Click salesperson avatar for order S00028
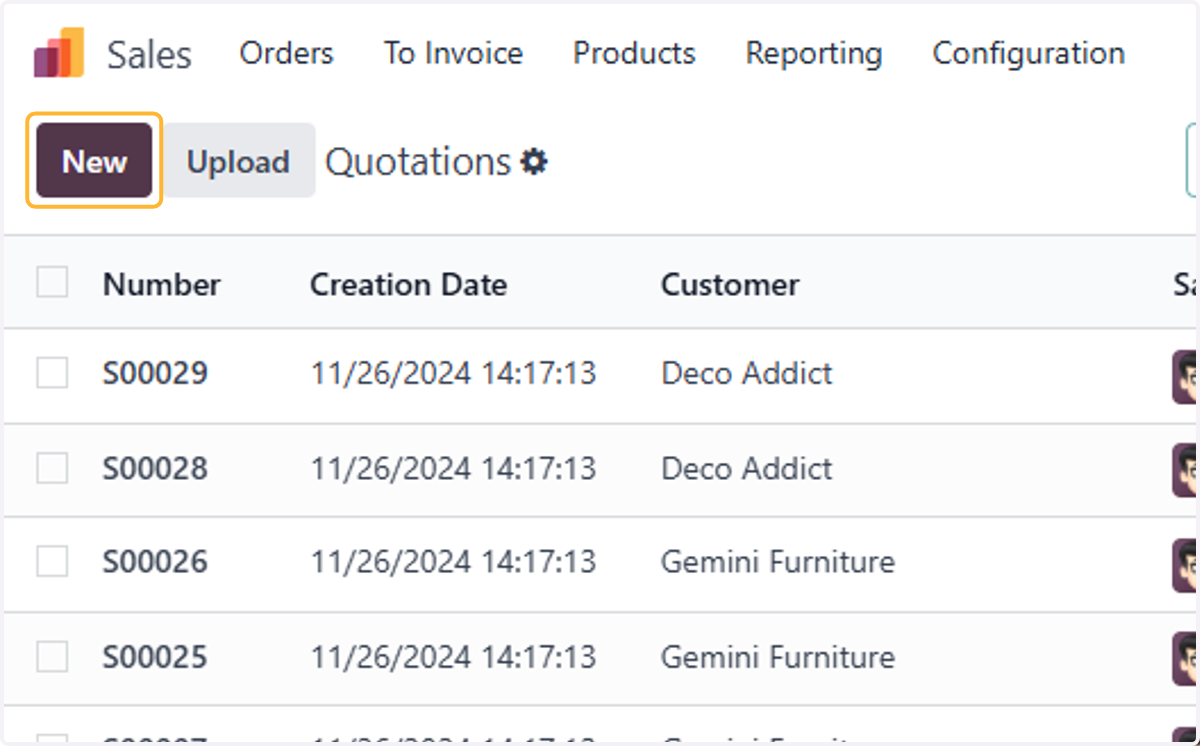This screenshot has height=746, width=1200. [1185, 470]
